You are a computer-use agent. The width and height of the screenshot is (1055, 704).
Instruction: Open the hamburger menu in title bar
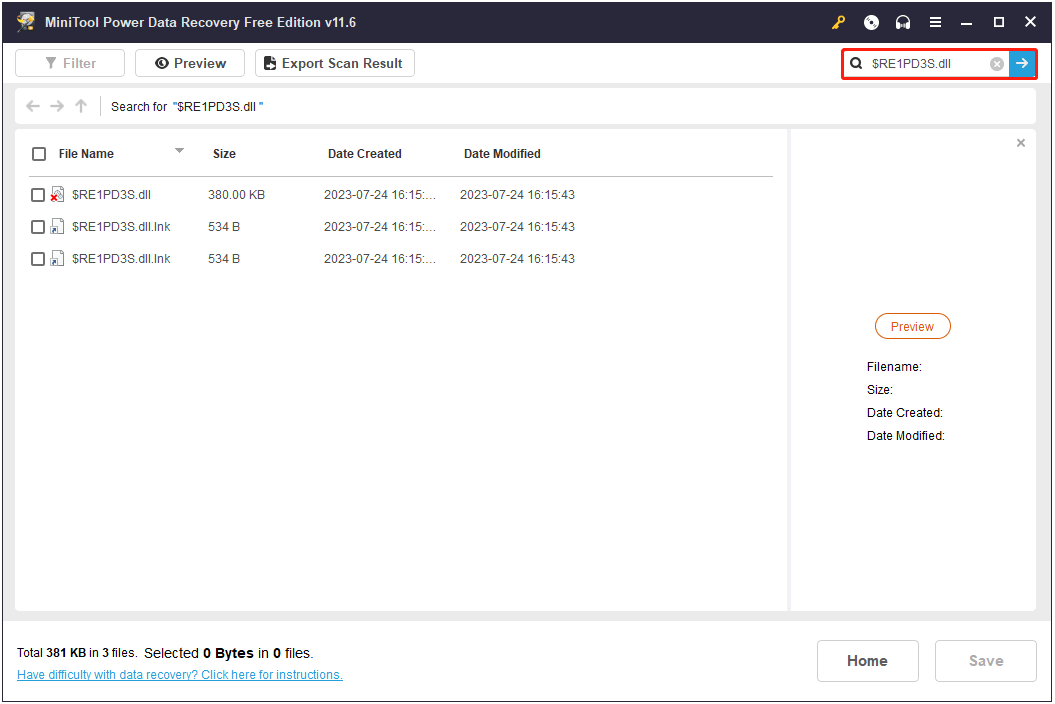pyautogui.click(x=935, y=22)
